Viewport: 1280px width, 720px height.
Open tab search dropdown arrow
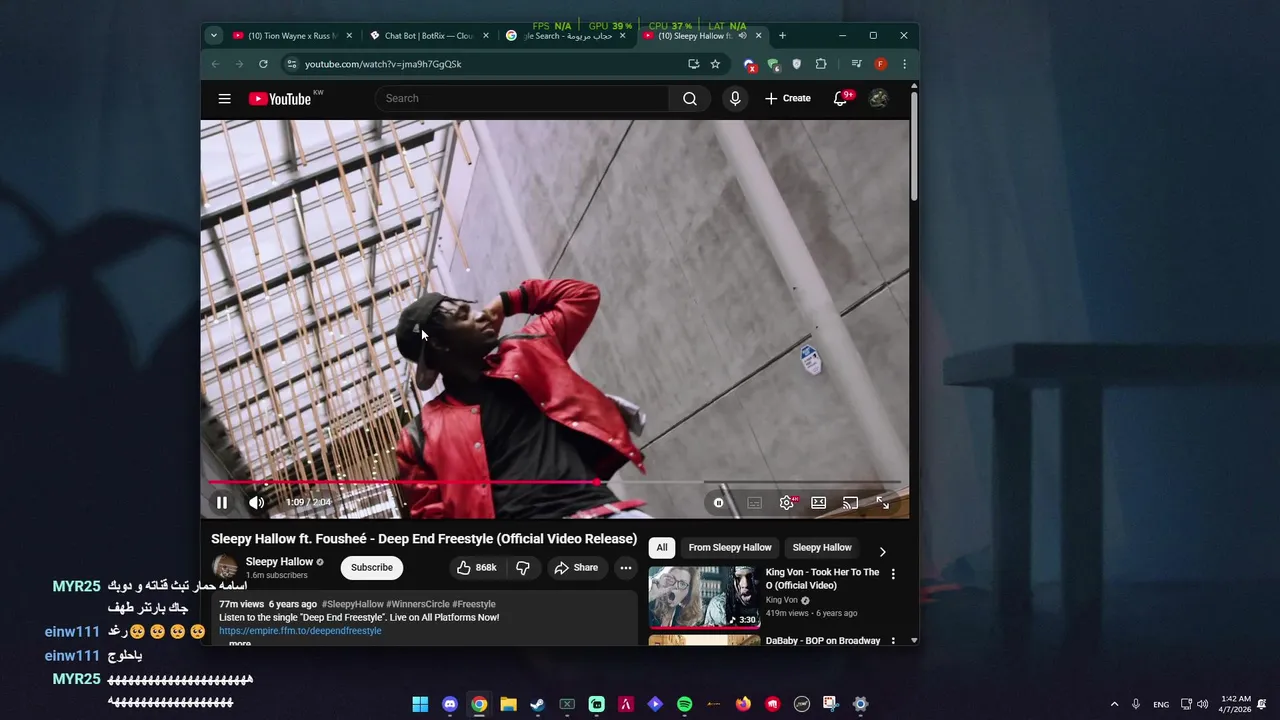[x=213, y=36]
